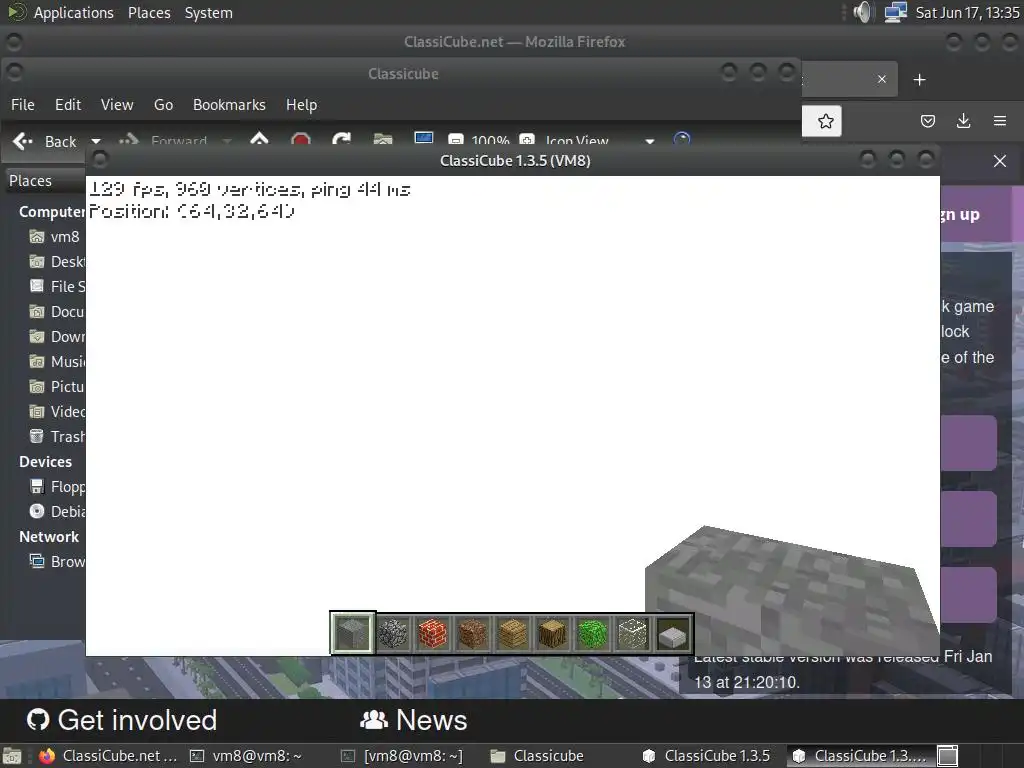Select Floppy device in sidebar
The height and width of the screenshot is (768, 1024).
tap(57, 487)
